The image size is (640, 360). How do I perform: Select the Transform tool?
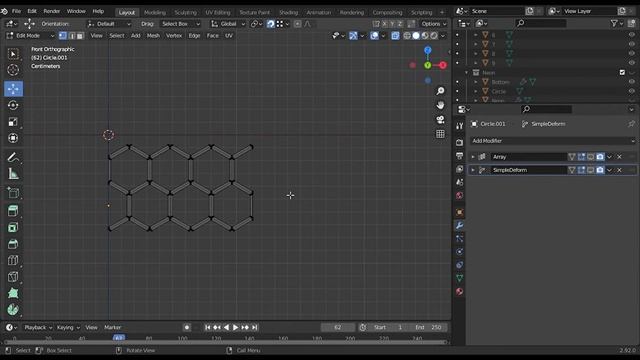tap(13, 138)
